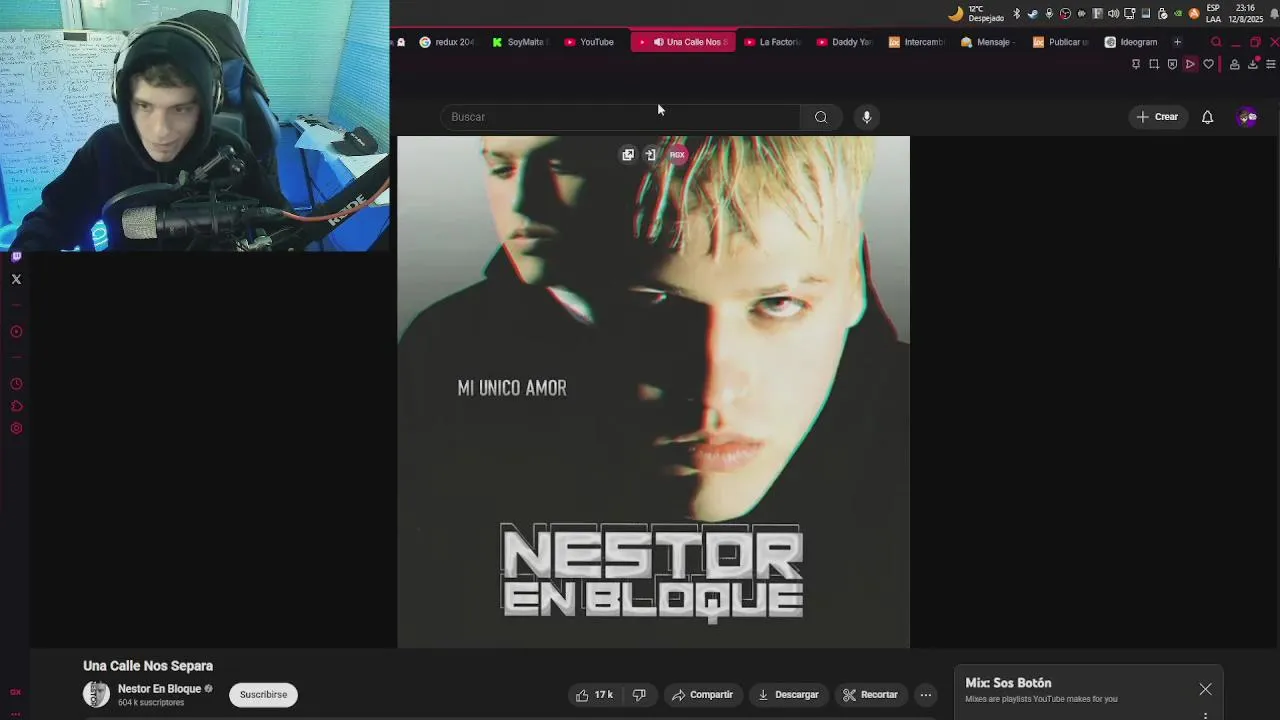This screenshot has height=720, width=1280.
Task: Like the video with thumbs-up 17 k
Action: tap(594, 695)
